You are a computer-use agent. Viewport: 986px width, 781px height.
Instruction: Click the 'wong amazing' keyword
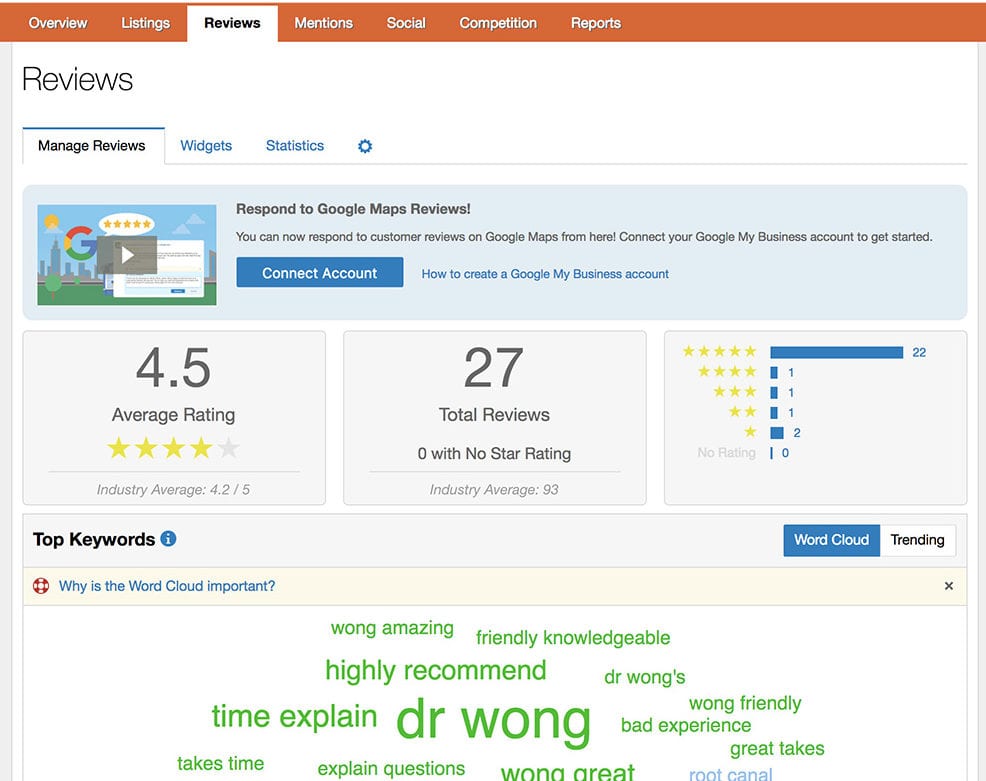392,628
